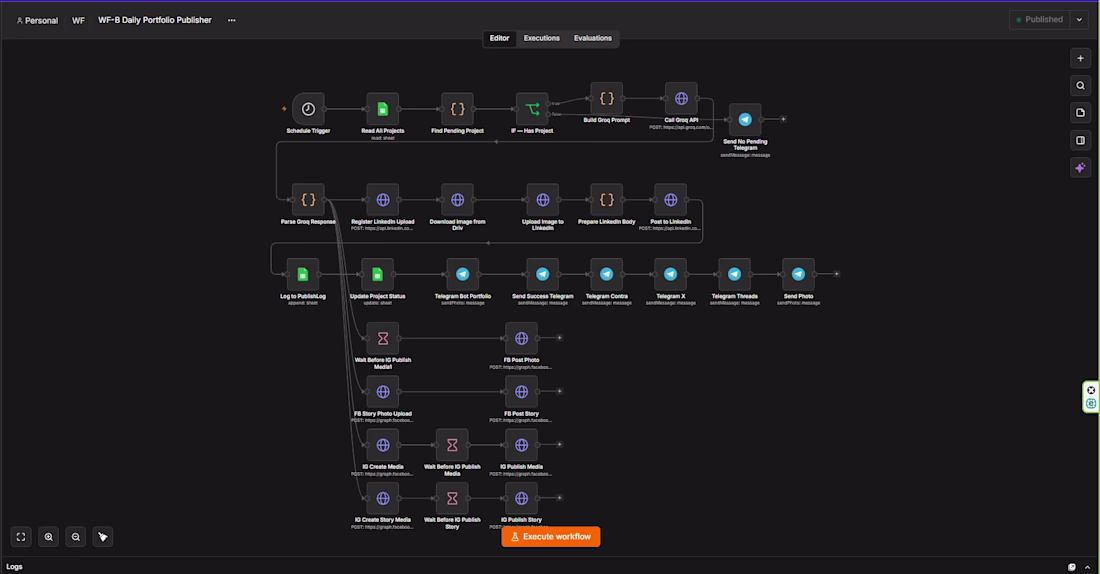Image resolution: width=1100 pixels, height=574 pixels.
Task: Add node after IG Publish Story output
Action: [x=559, y=498]
